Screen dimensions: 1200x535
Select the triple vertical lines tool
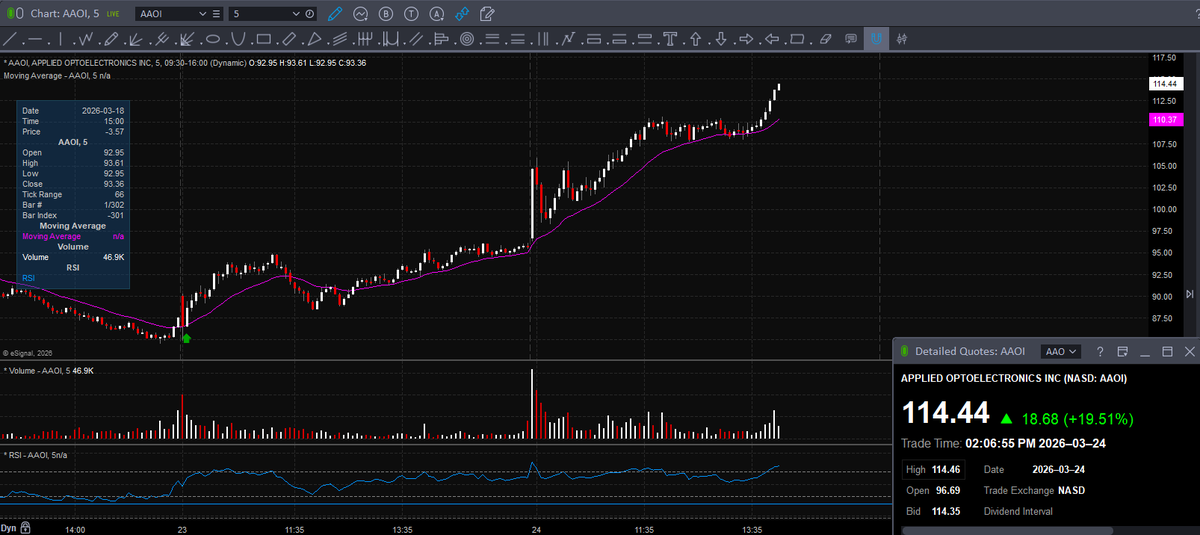coord(543,40)
